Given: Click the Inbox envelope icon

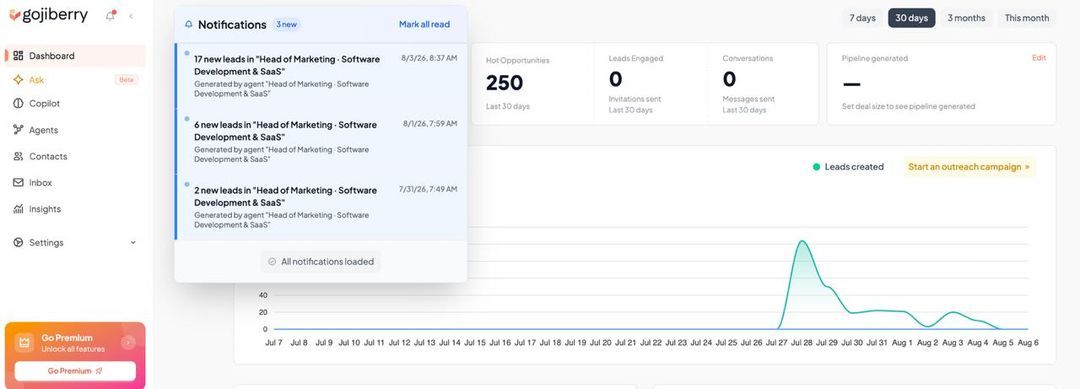Looking at the screenshot, I should click(x=19, y=182).
